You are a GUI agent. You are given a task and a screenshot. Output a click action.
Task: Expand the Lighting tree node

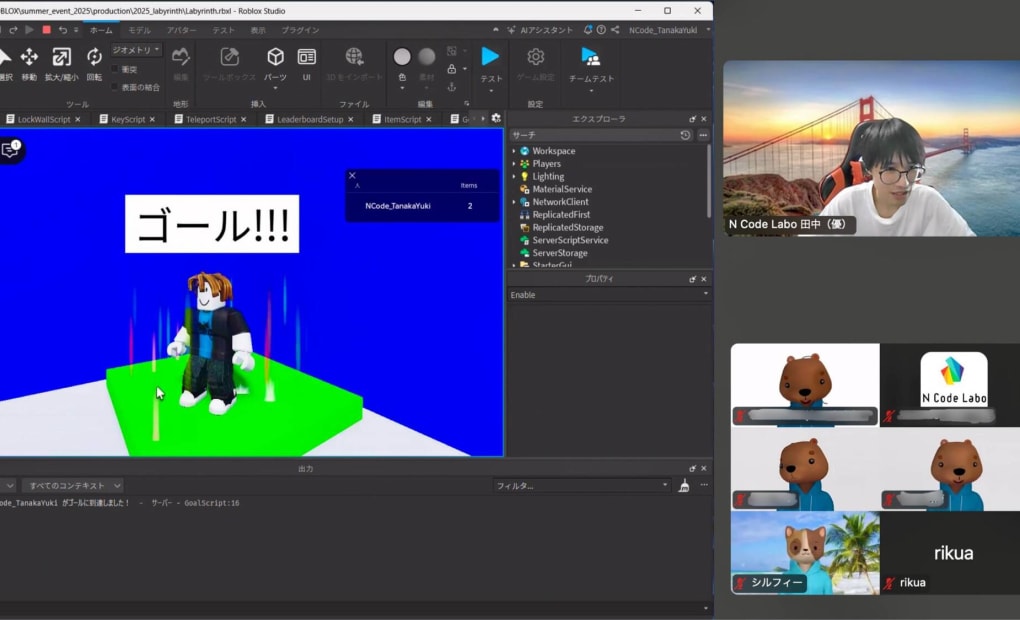514,177
